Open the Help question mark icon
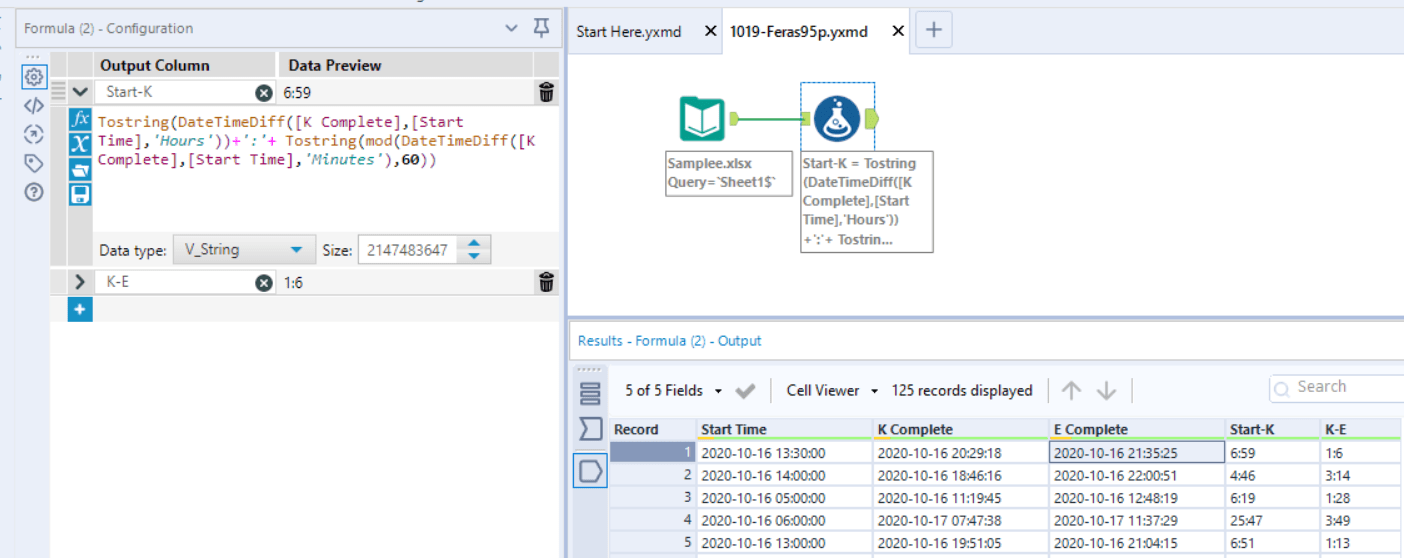The width and height of the screenshot is (1404, 558). pyautogui.click(x=34, y=192)
